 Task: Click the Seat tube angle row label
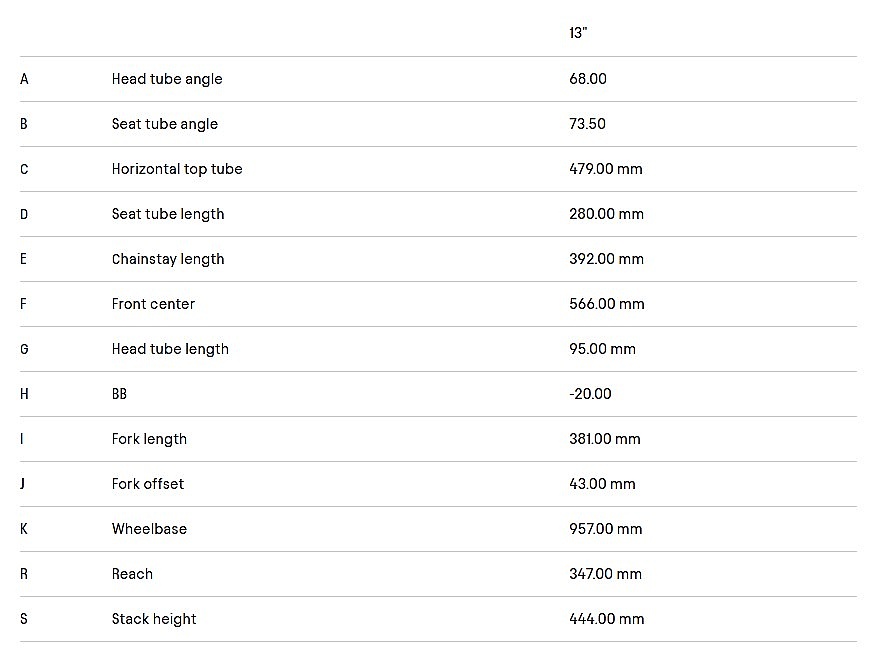(165, 124)
